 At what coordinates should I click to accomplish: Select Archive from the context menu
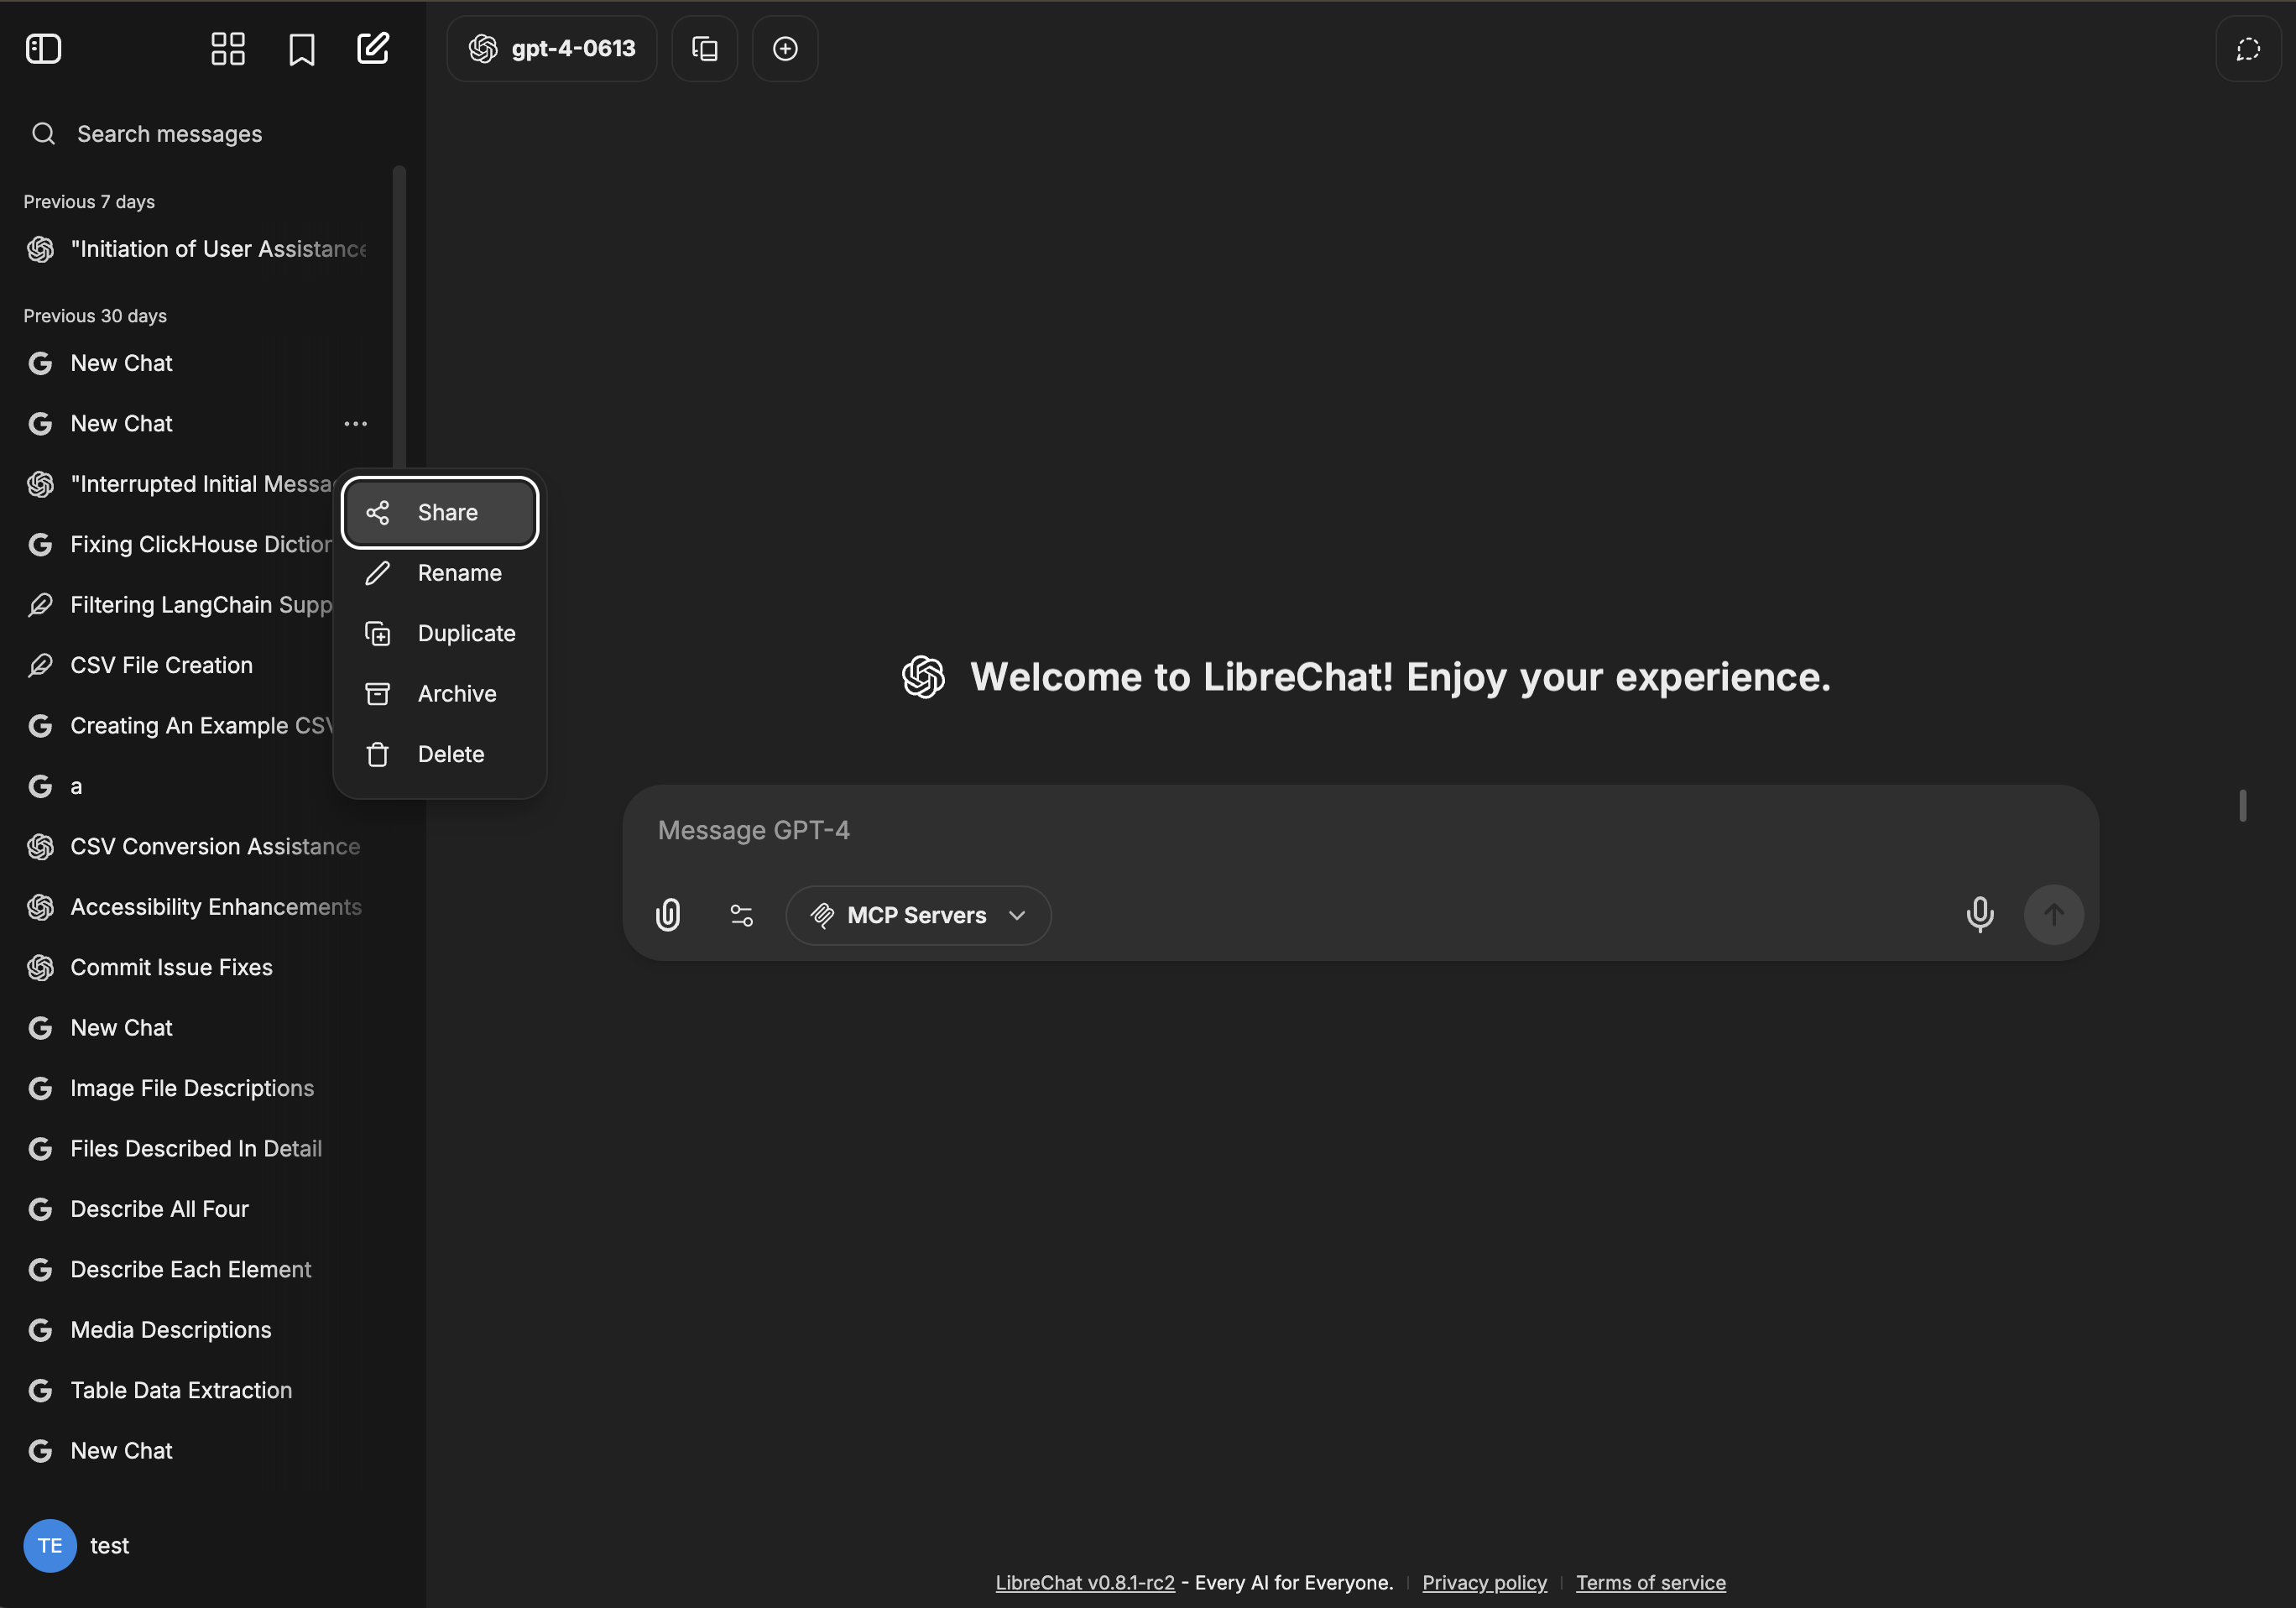point(440,693)
